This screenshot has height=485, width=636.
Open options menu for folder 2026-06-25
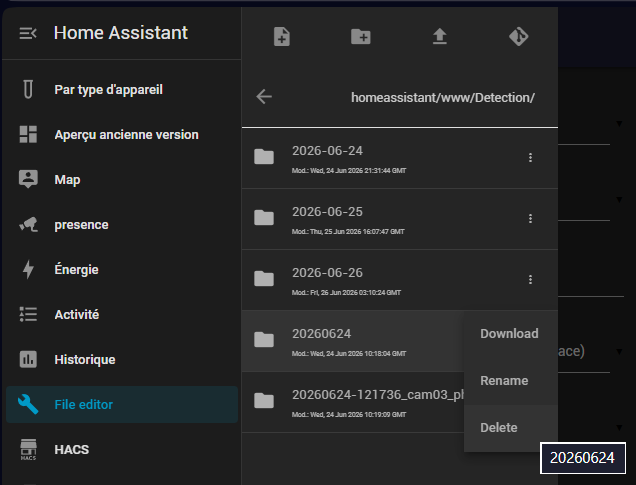tap(530, 219)
